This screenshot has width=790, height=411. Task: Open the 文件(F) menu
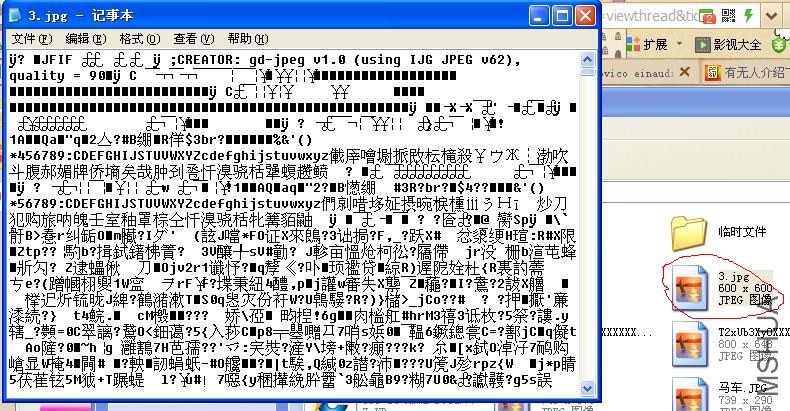(x=31, y=38)
